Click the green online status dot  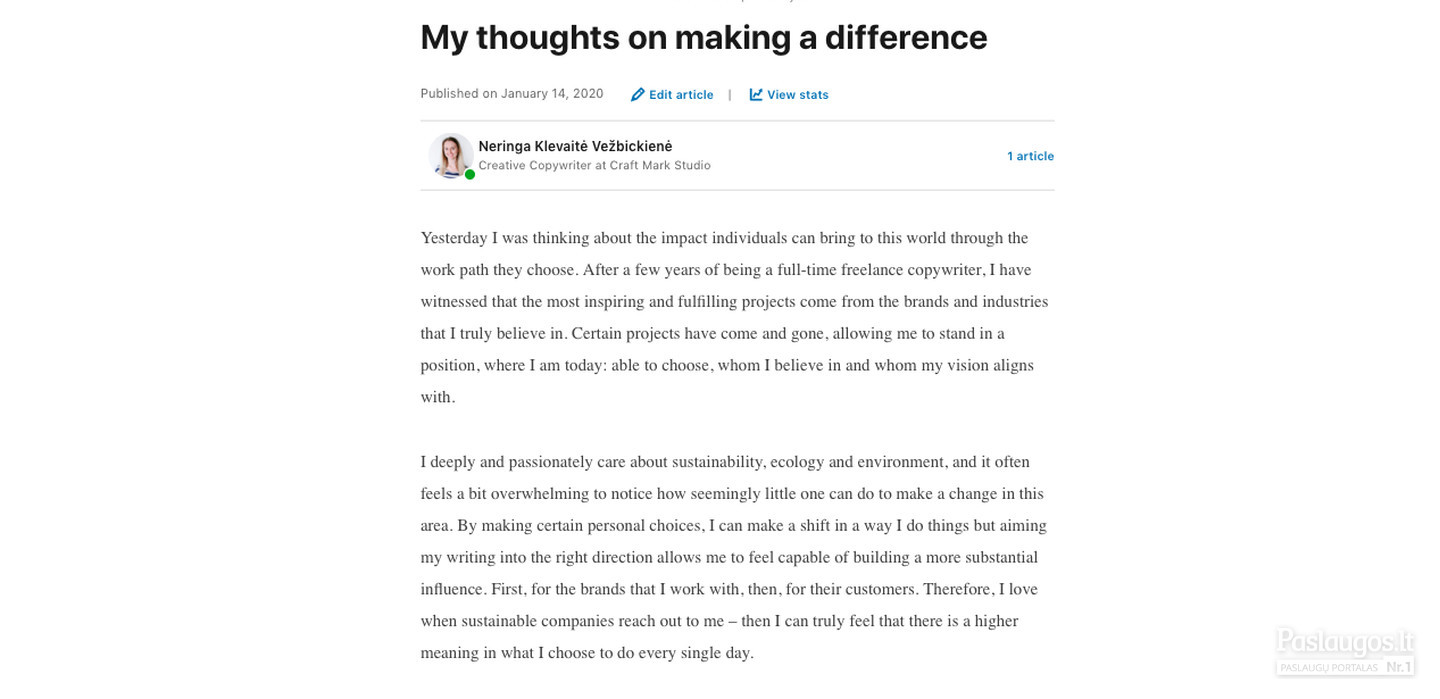[x=470, y=174]
